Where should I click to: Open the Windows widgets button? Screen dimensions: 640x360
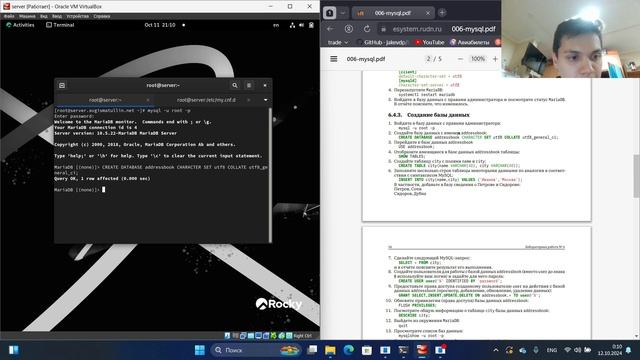click(14, 350)
